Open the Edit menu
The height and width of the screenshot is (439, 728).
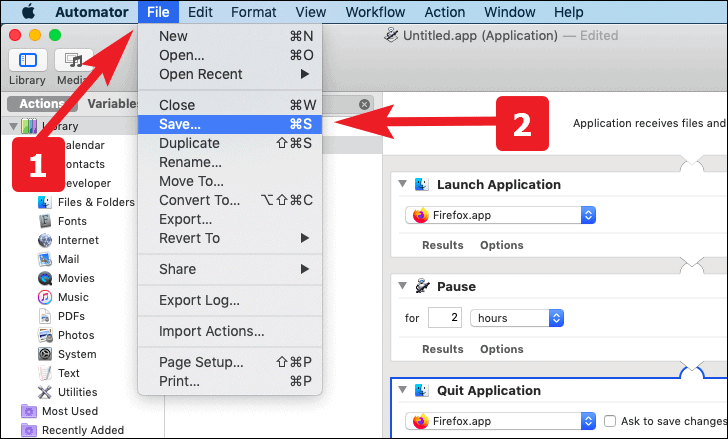point(200,12)
